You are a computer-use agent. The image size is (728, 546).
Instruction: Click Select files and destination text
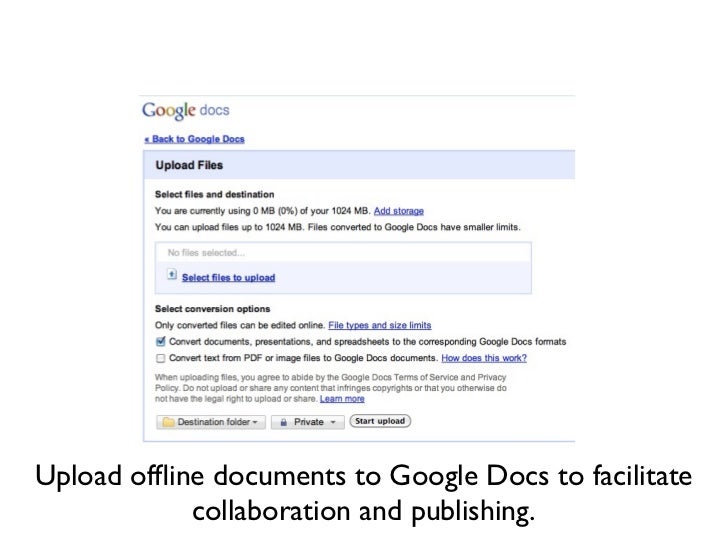214,195
